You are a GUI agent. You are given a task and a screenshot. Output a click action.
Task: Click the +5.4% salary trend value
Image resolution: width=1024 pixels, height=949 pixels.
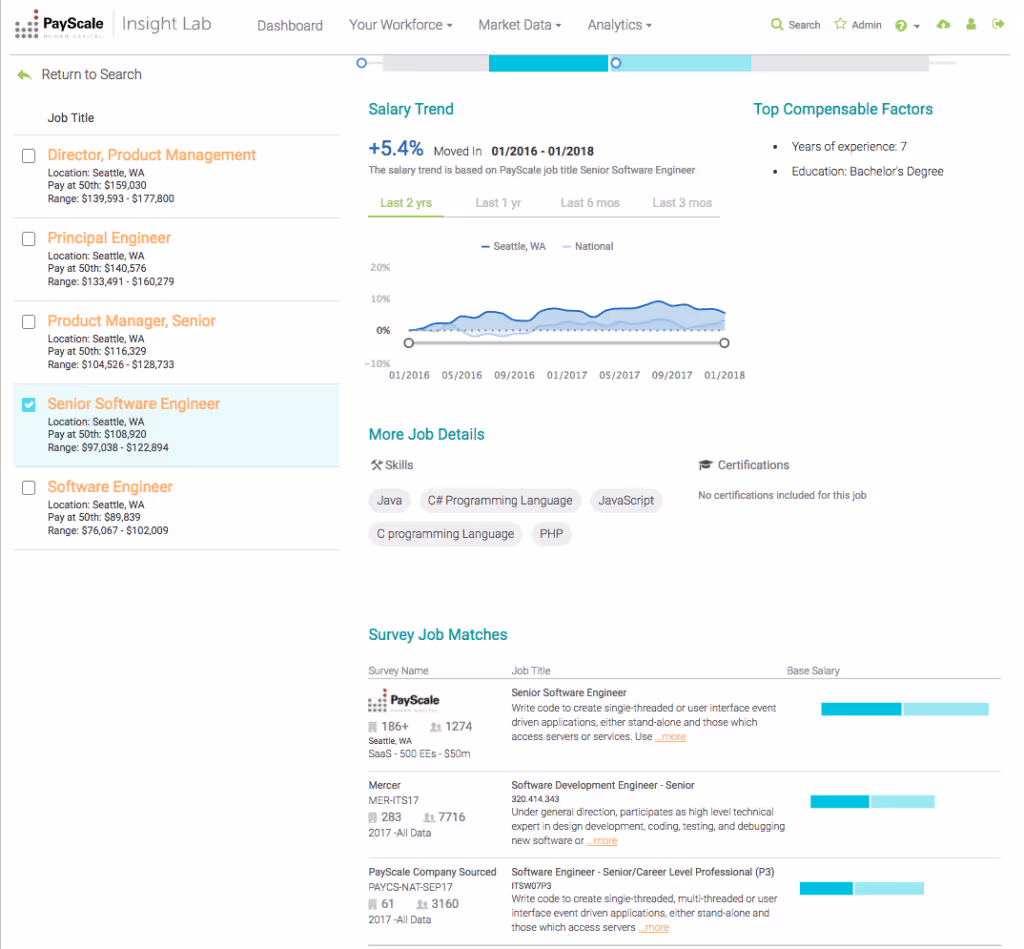(396, 149)
